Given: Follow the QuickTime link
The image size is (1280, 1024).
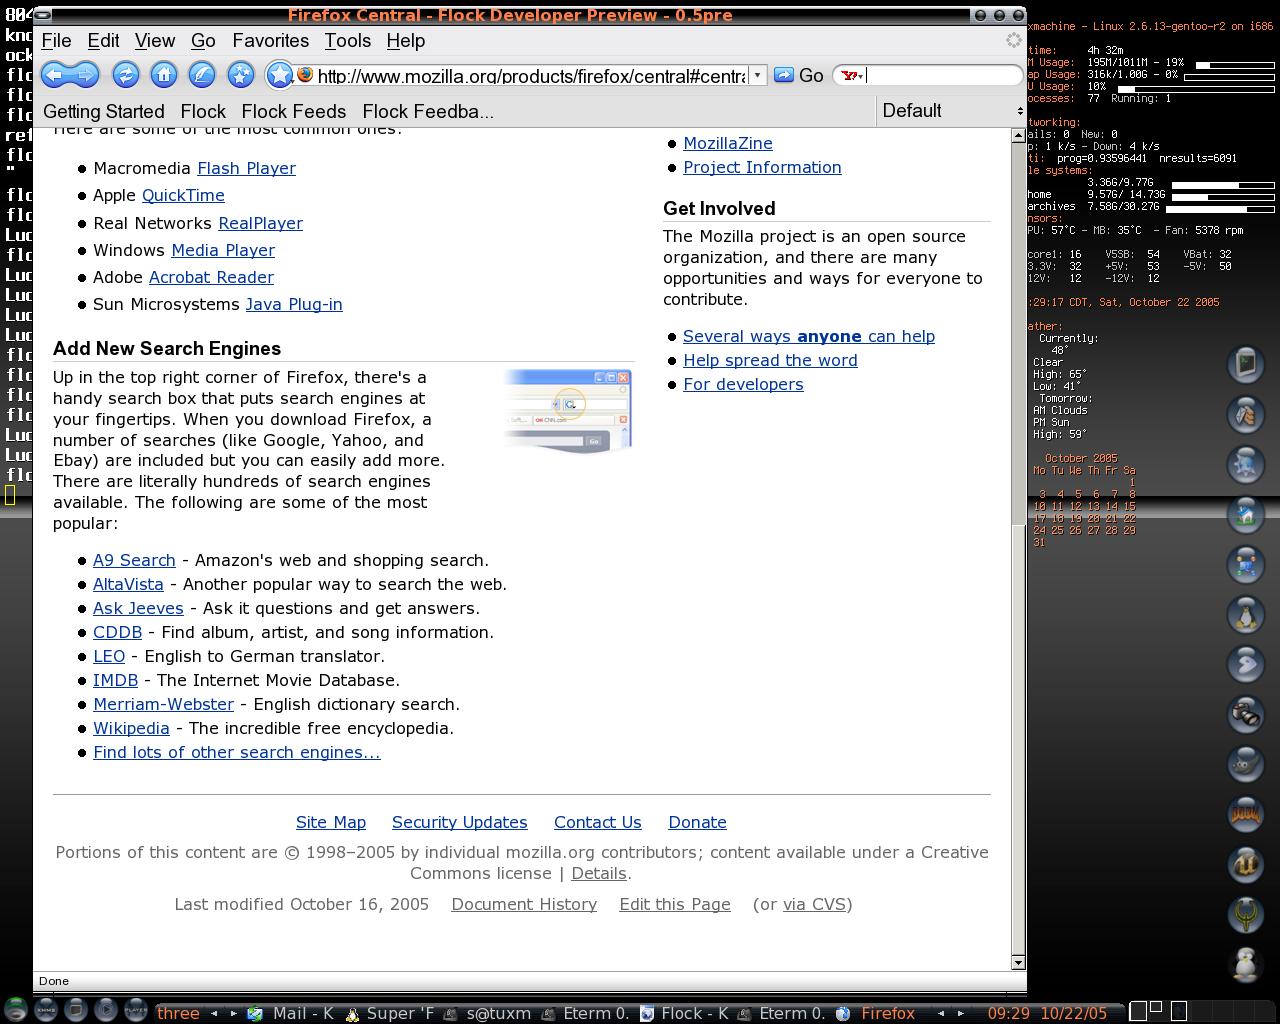Looking at the screenshot, I should (x=183, y=195).
